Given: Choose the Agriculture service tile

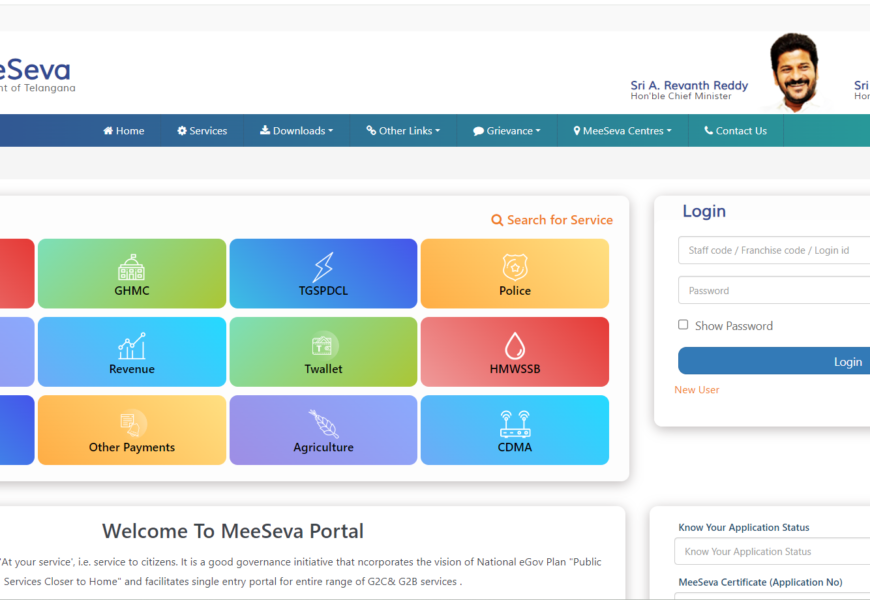Looking at the screenshot, I should pos(323,430).
